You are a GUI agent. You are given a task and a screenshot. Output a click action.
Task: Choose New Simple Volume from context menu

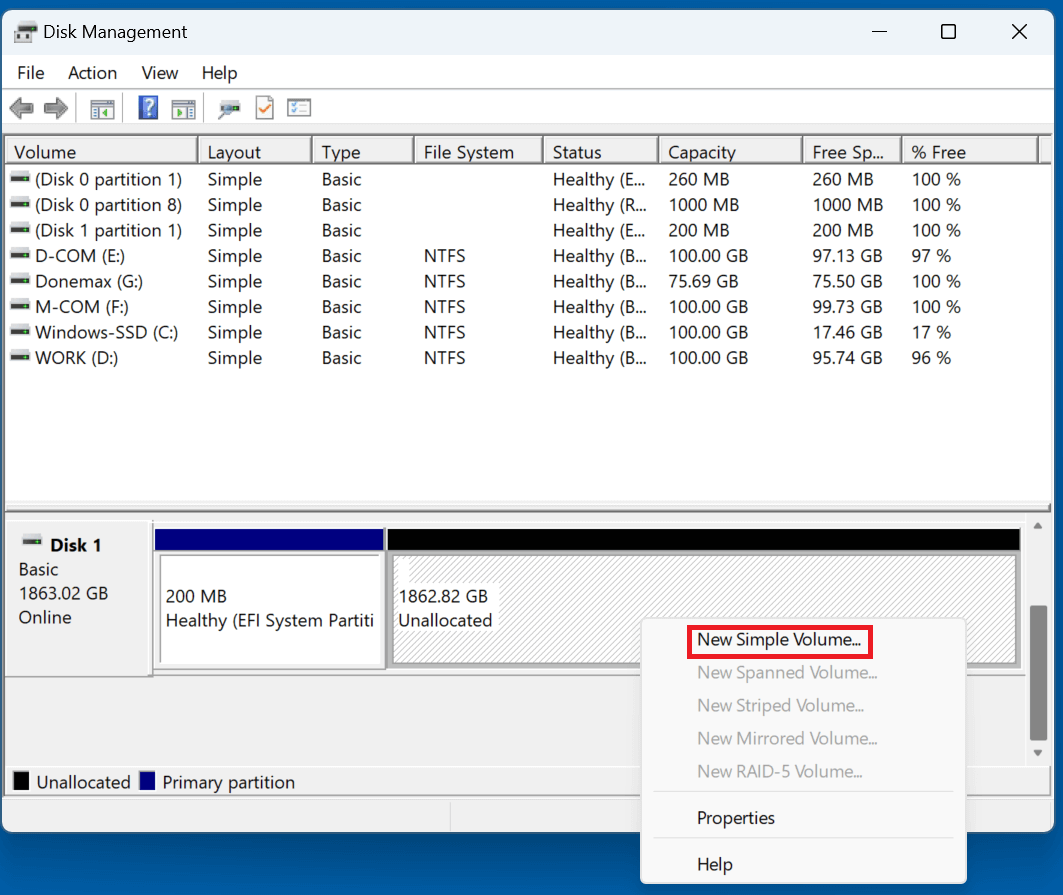point(779,640)
